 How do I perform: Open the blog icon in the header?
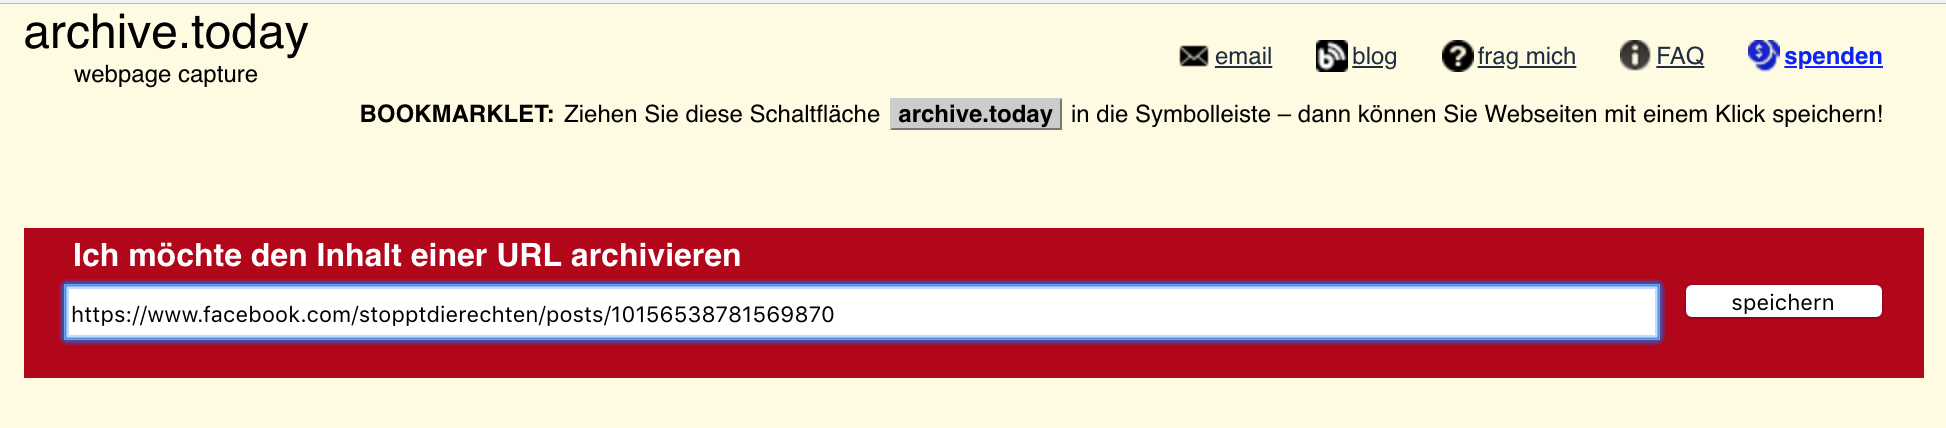tap(1331, 56)
